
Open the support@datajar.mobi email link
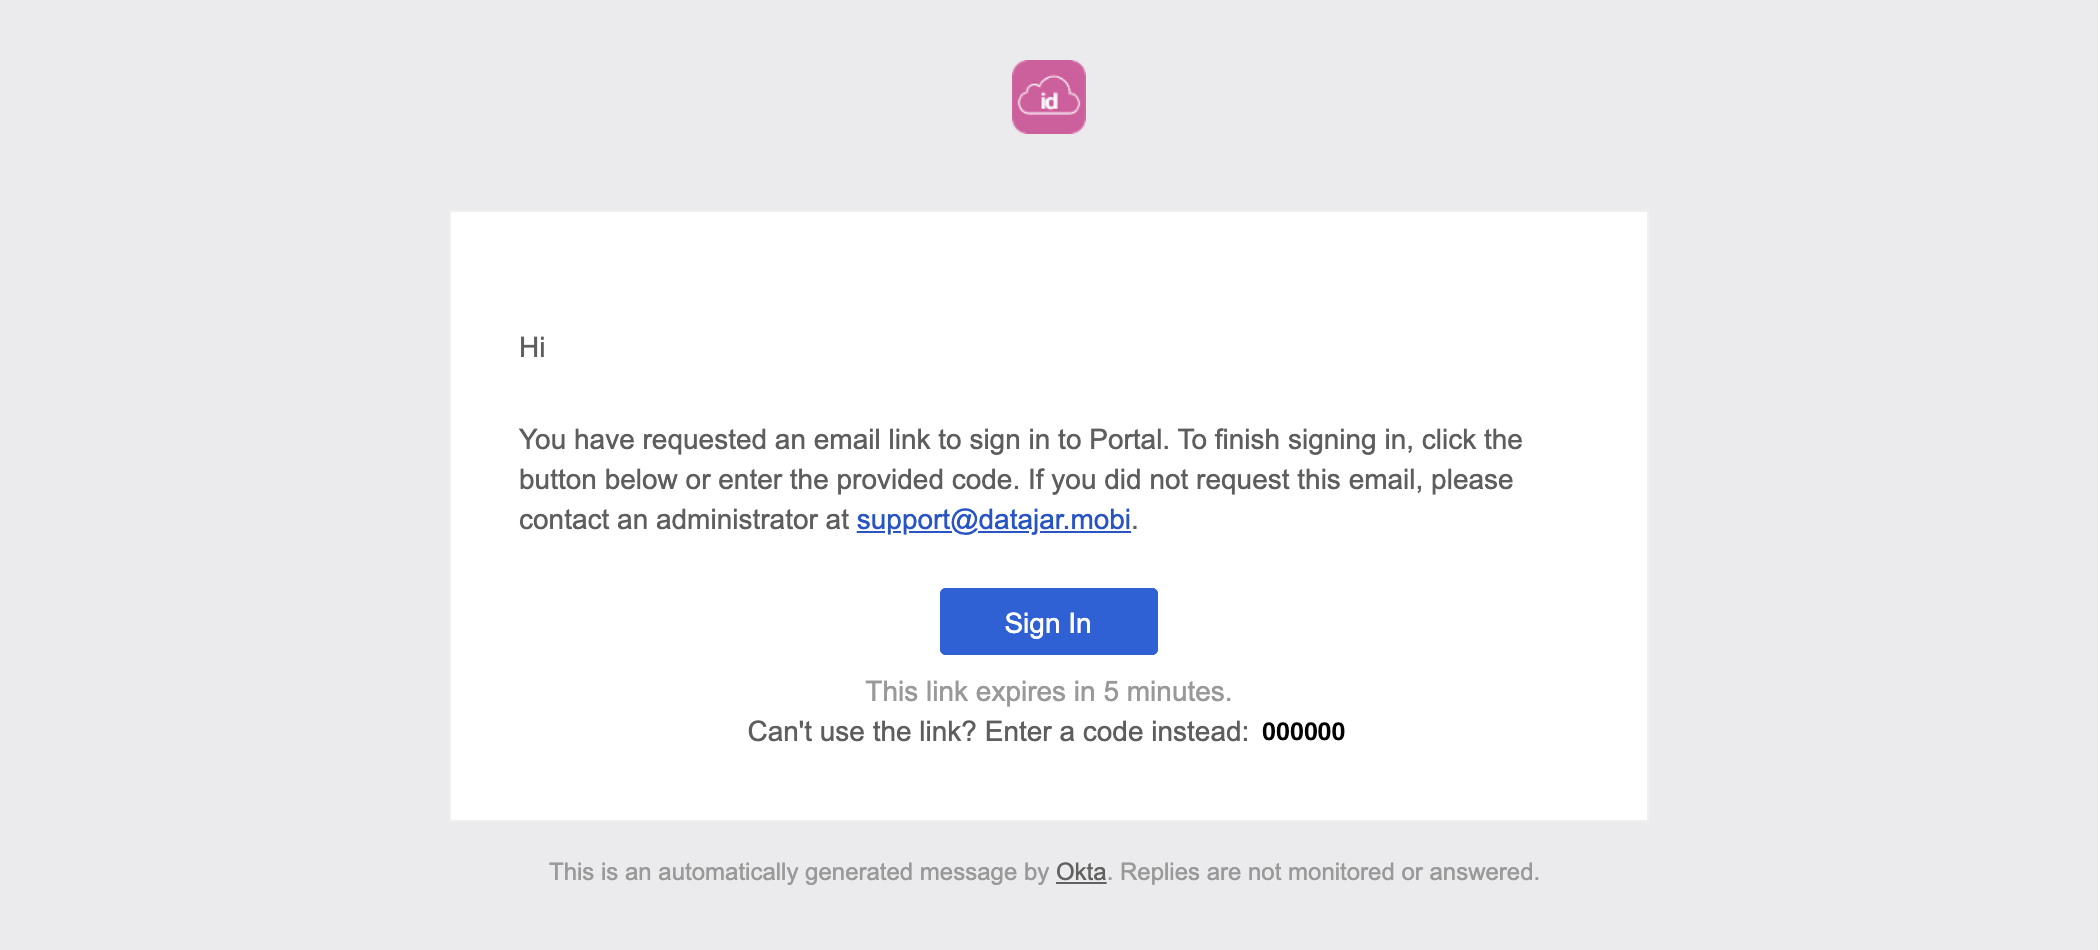993,520
